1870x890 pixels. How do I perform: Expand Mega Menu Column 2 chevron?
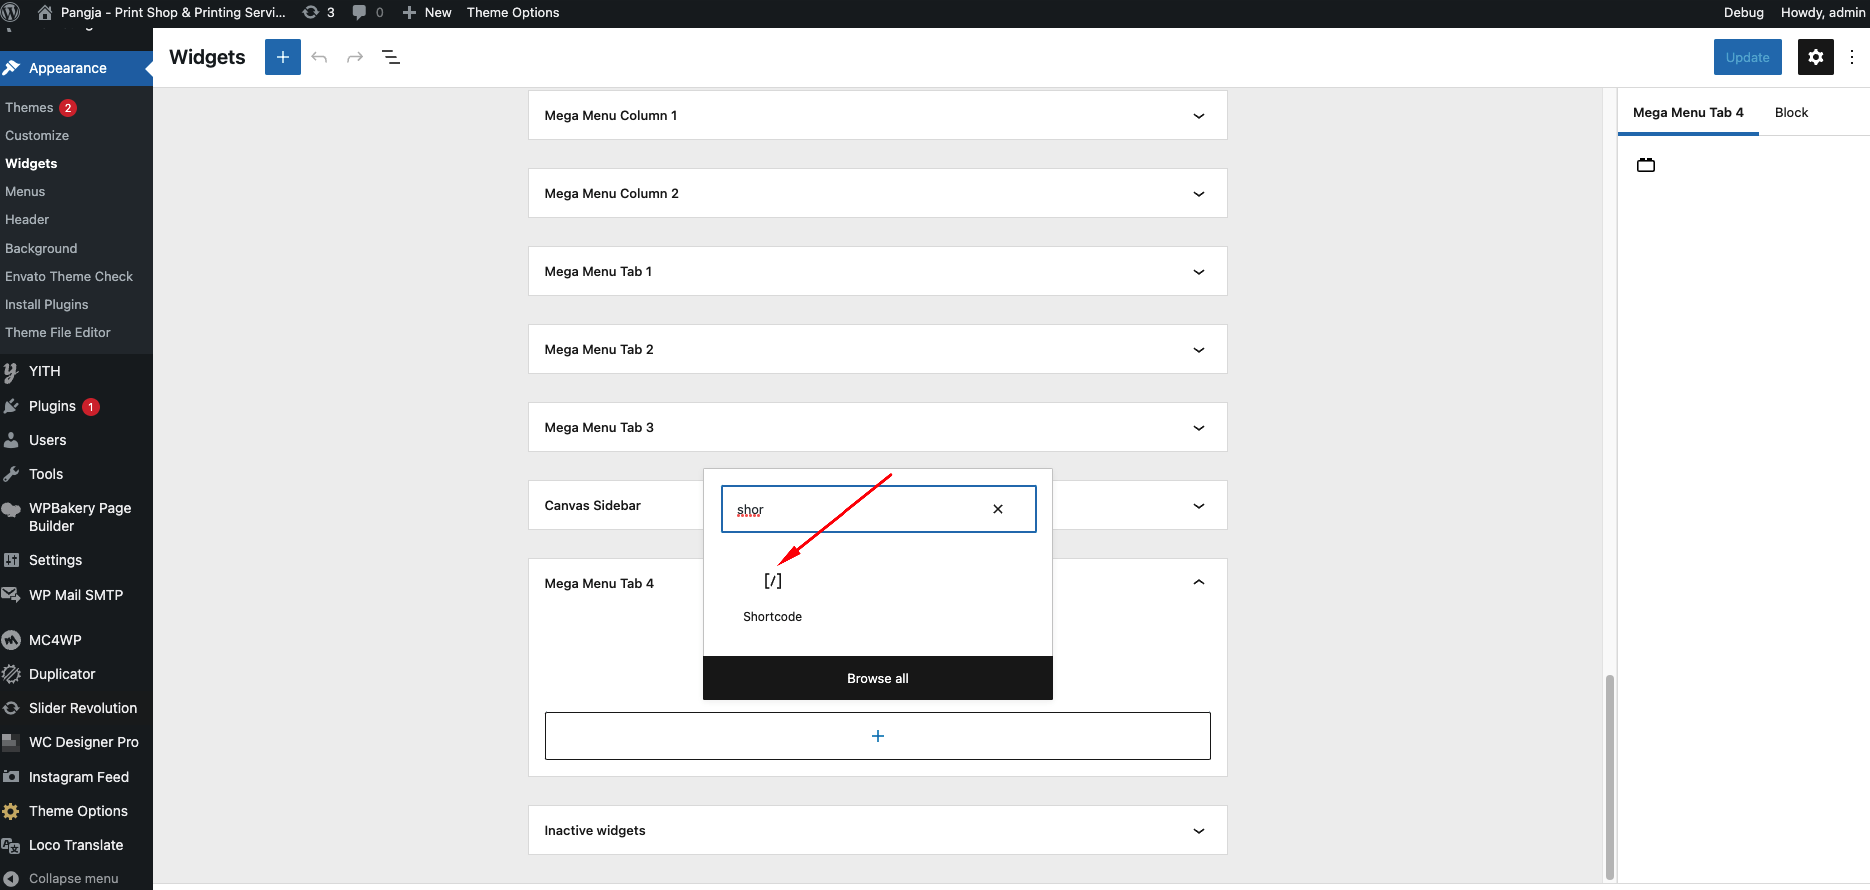(1199, 194)
